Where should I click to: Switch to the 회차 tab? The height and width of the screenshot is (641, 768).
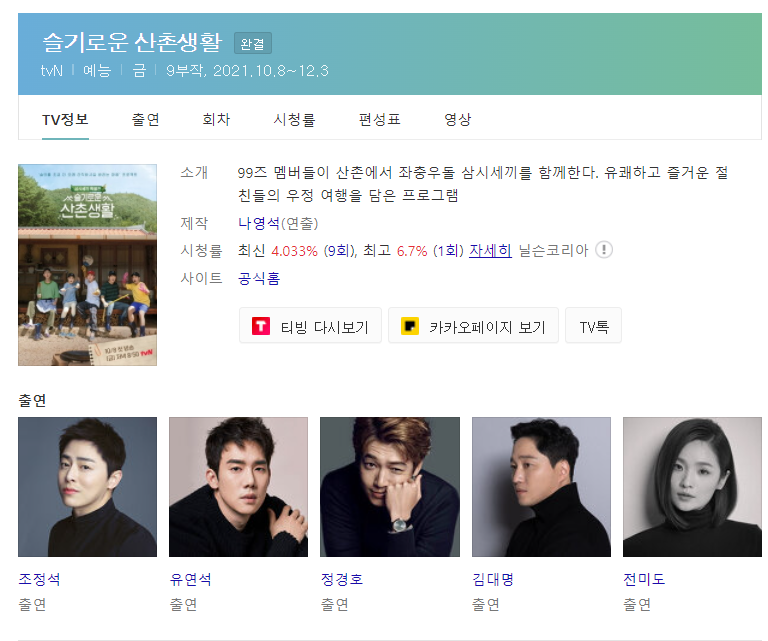point(216,119)
